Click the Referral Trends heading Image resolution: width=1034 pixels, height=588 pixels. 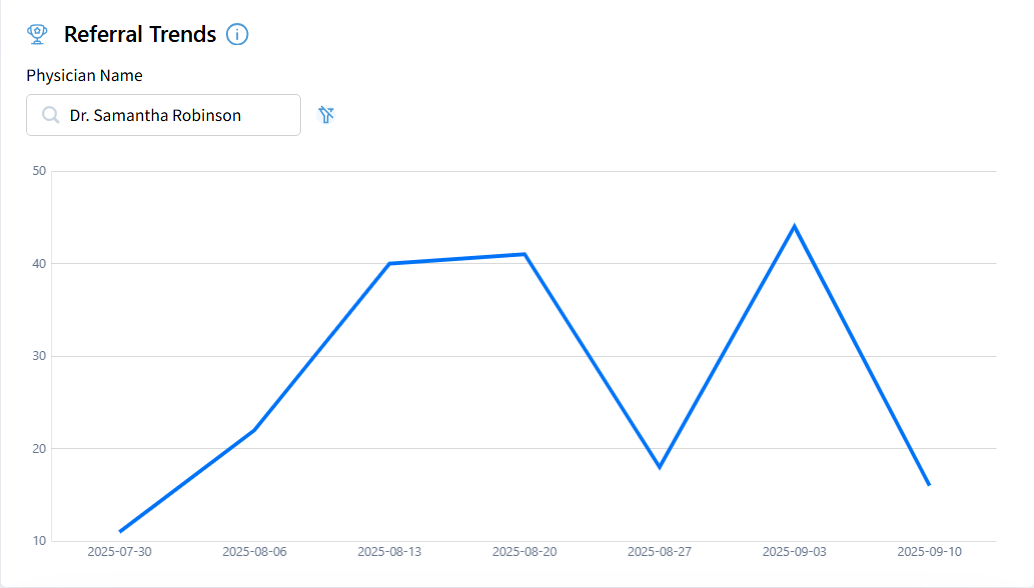pyautogui.click(x=140, y=34)
